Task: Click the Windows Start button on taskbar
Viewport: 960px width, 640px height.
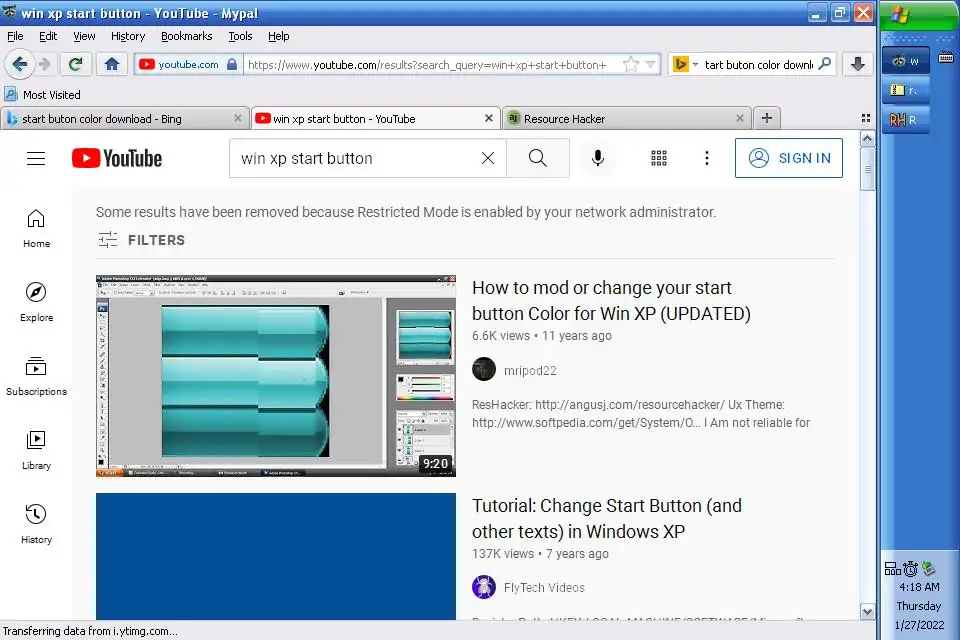Action: pos(919,15)
